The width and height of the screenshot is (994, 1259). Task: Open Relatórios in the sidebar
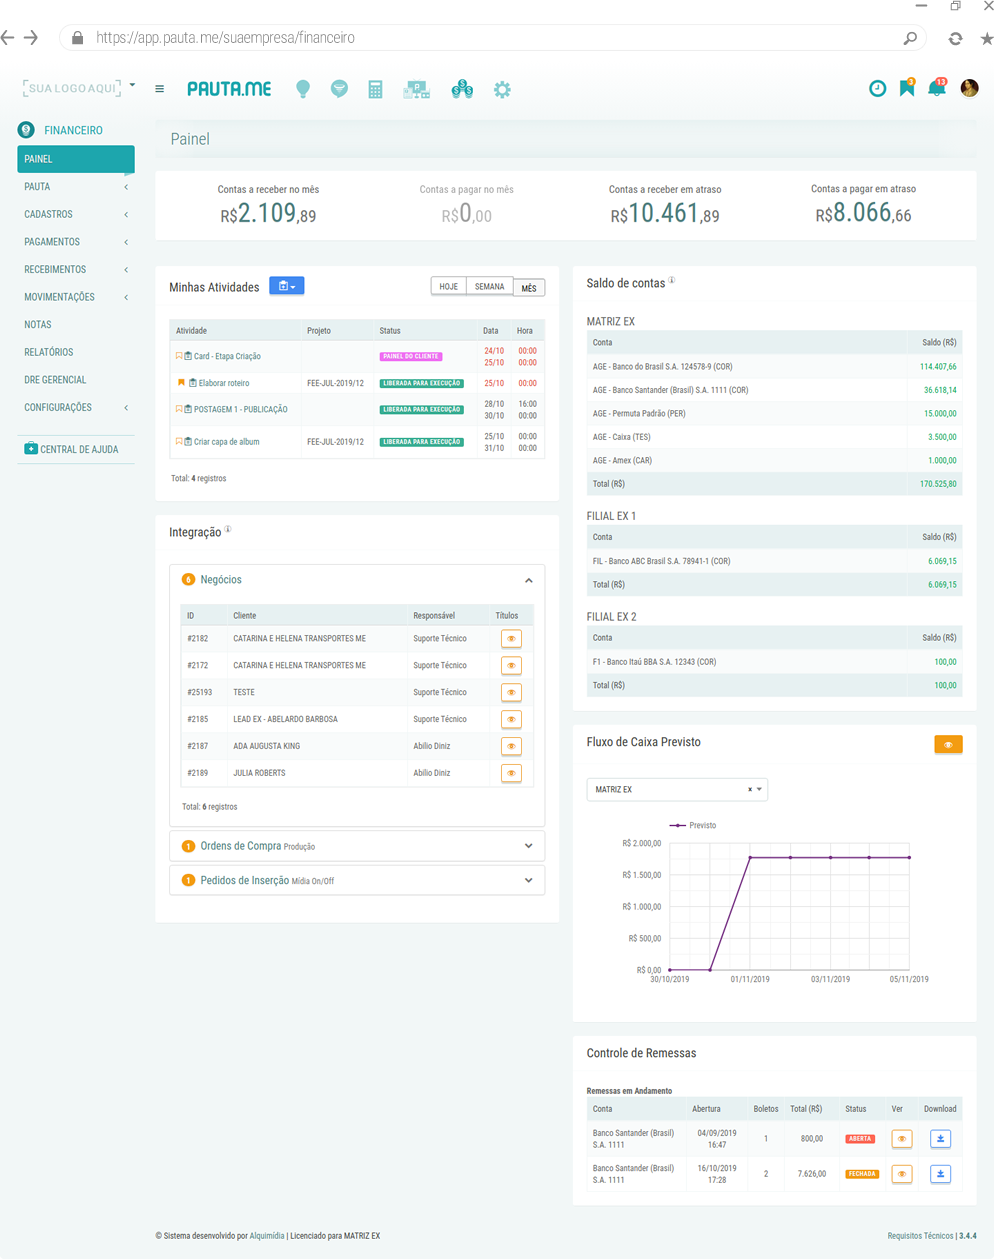(x=76, y=352)
